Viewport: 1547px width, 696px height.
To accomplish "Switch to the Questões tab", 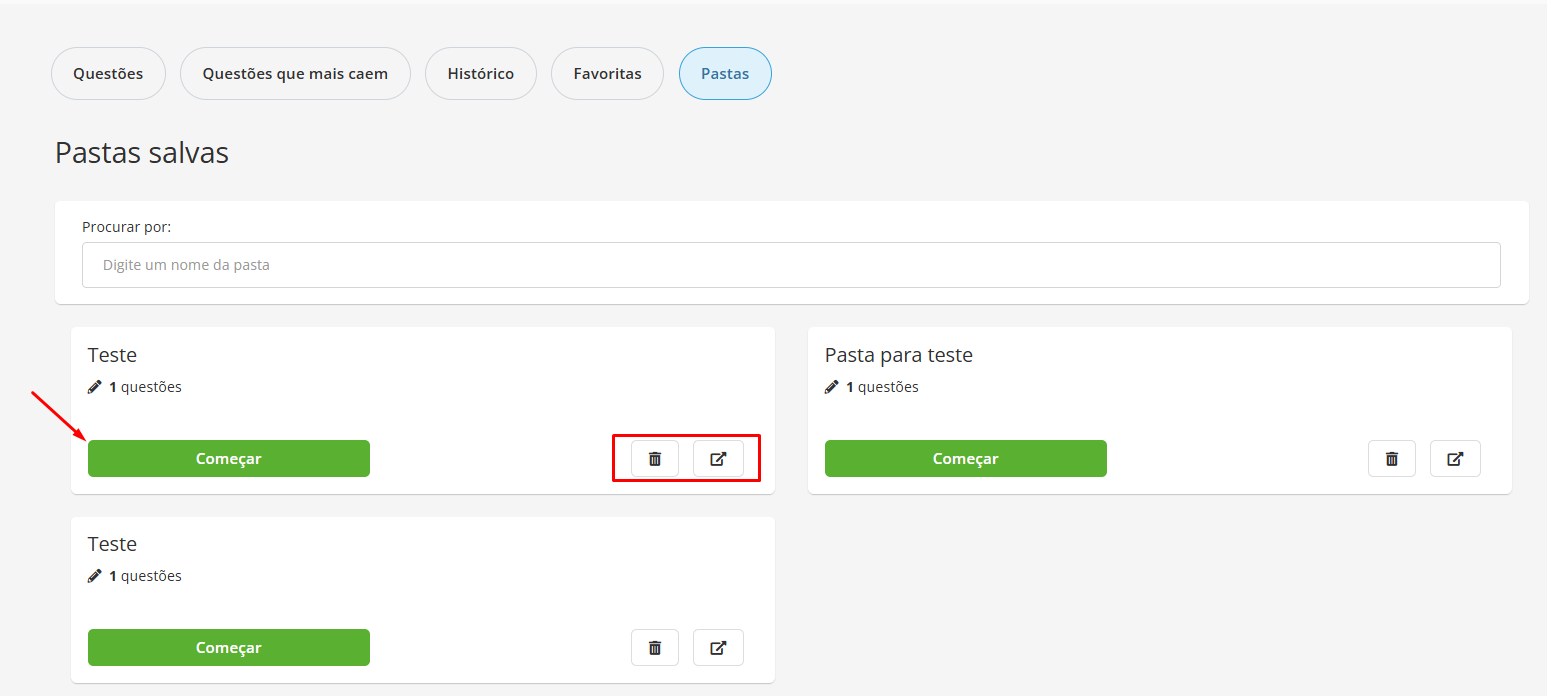I will (108, 74).
